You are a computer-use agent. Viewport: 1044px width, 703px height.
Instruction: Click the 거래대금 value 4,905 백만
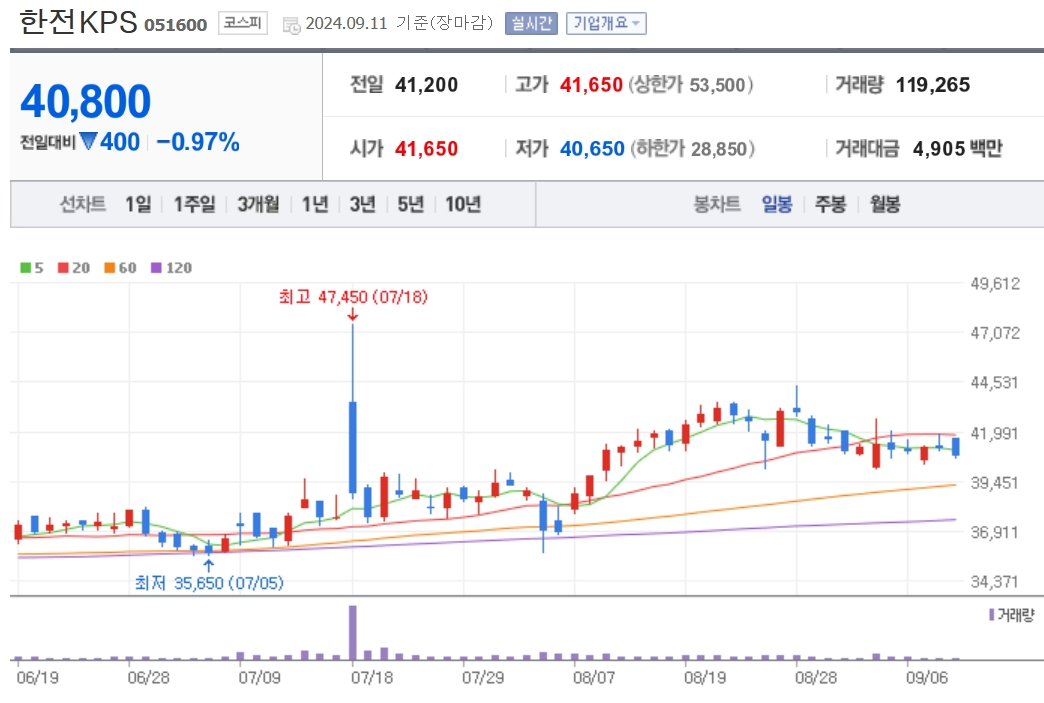coord(957,148)
